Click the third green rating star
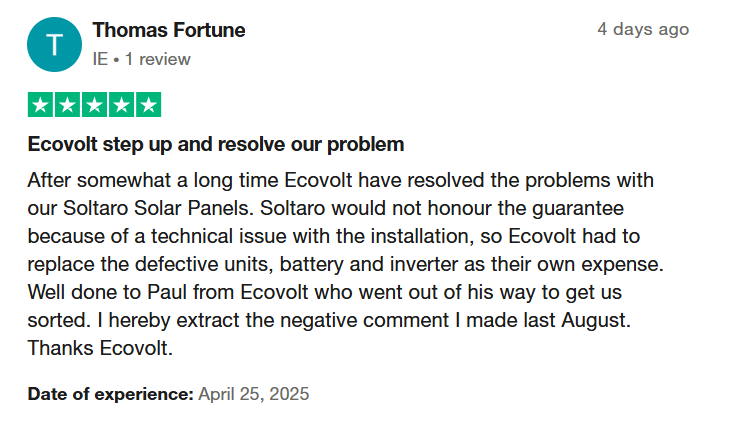This screenshot has width=732, height=421. (x=95, y=105)
